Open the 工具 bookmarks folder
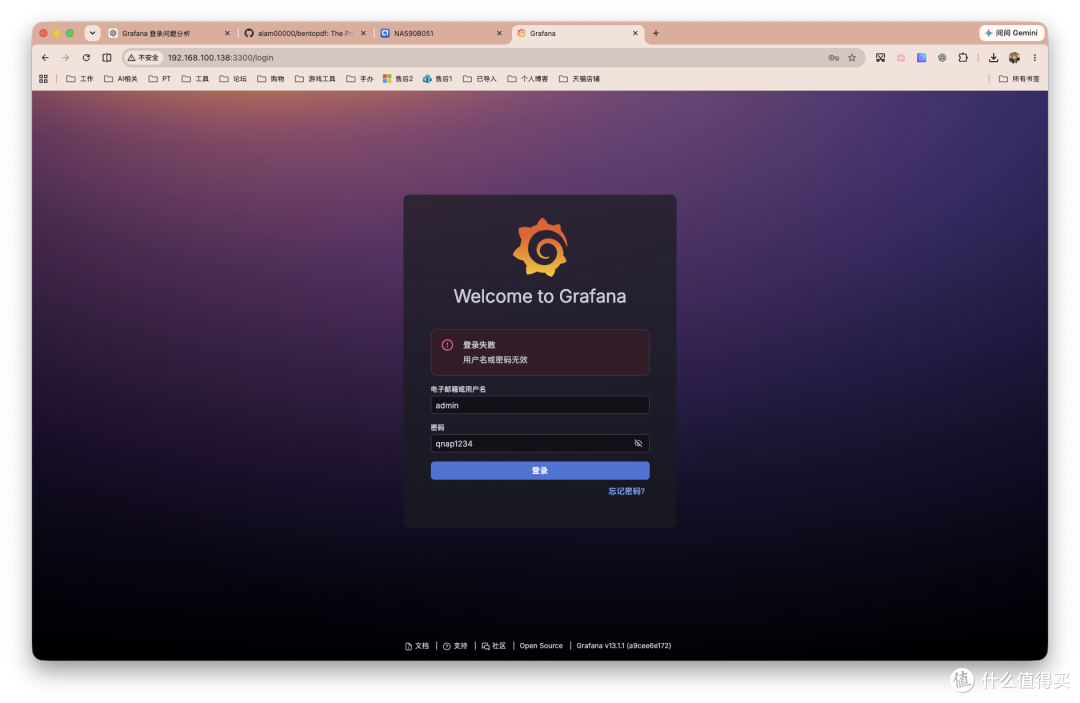 click(196, 79)
